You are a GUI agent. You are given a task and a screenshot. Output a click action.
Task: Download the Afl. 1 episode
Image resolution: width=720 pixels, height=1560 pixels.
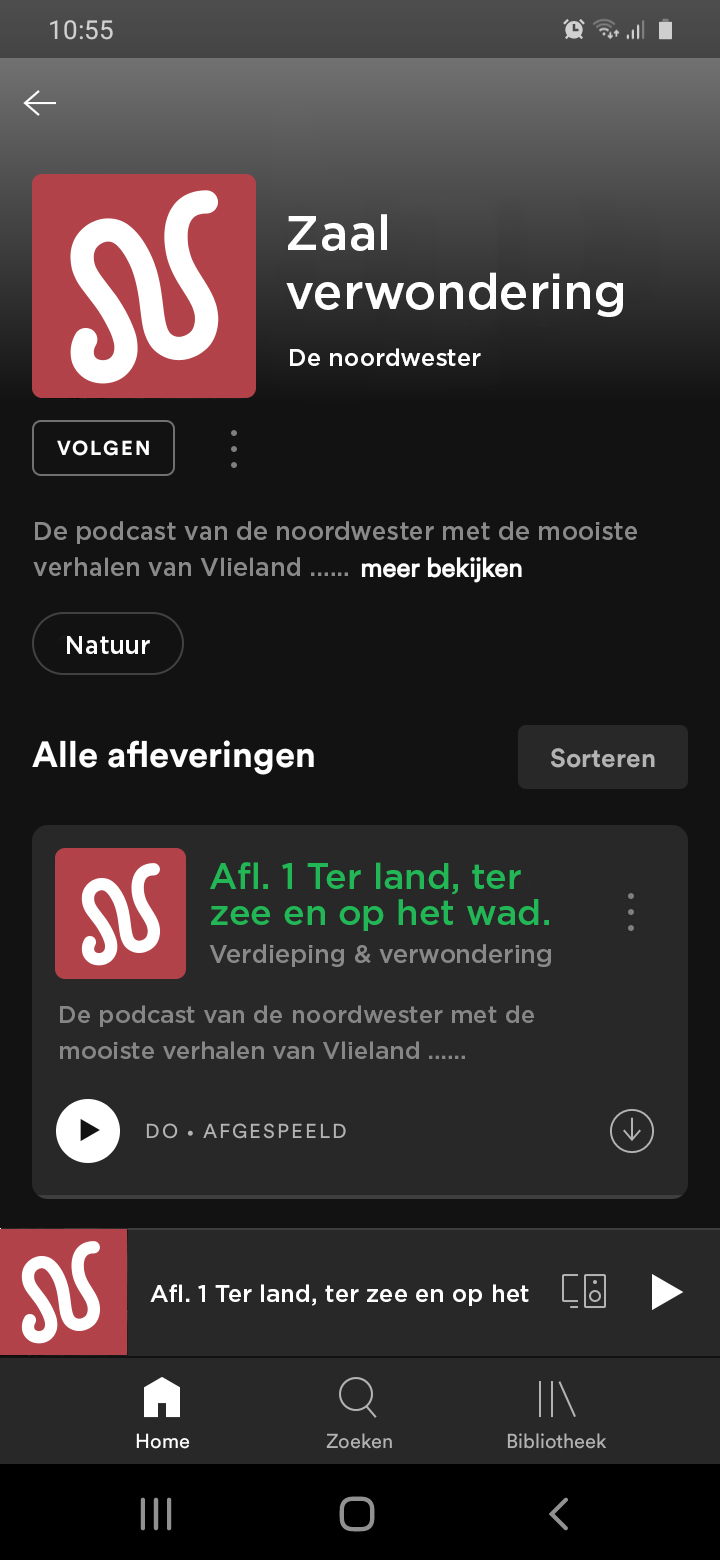pos(631,1131)
